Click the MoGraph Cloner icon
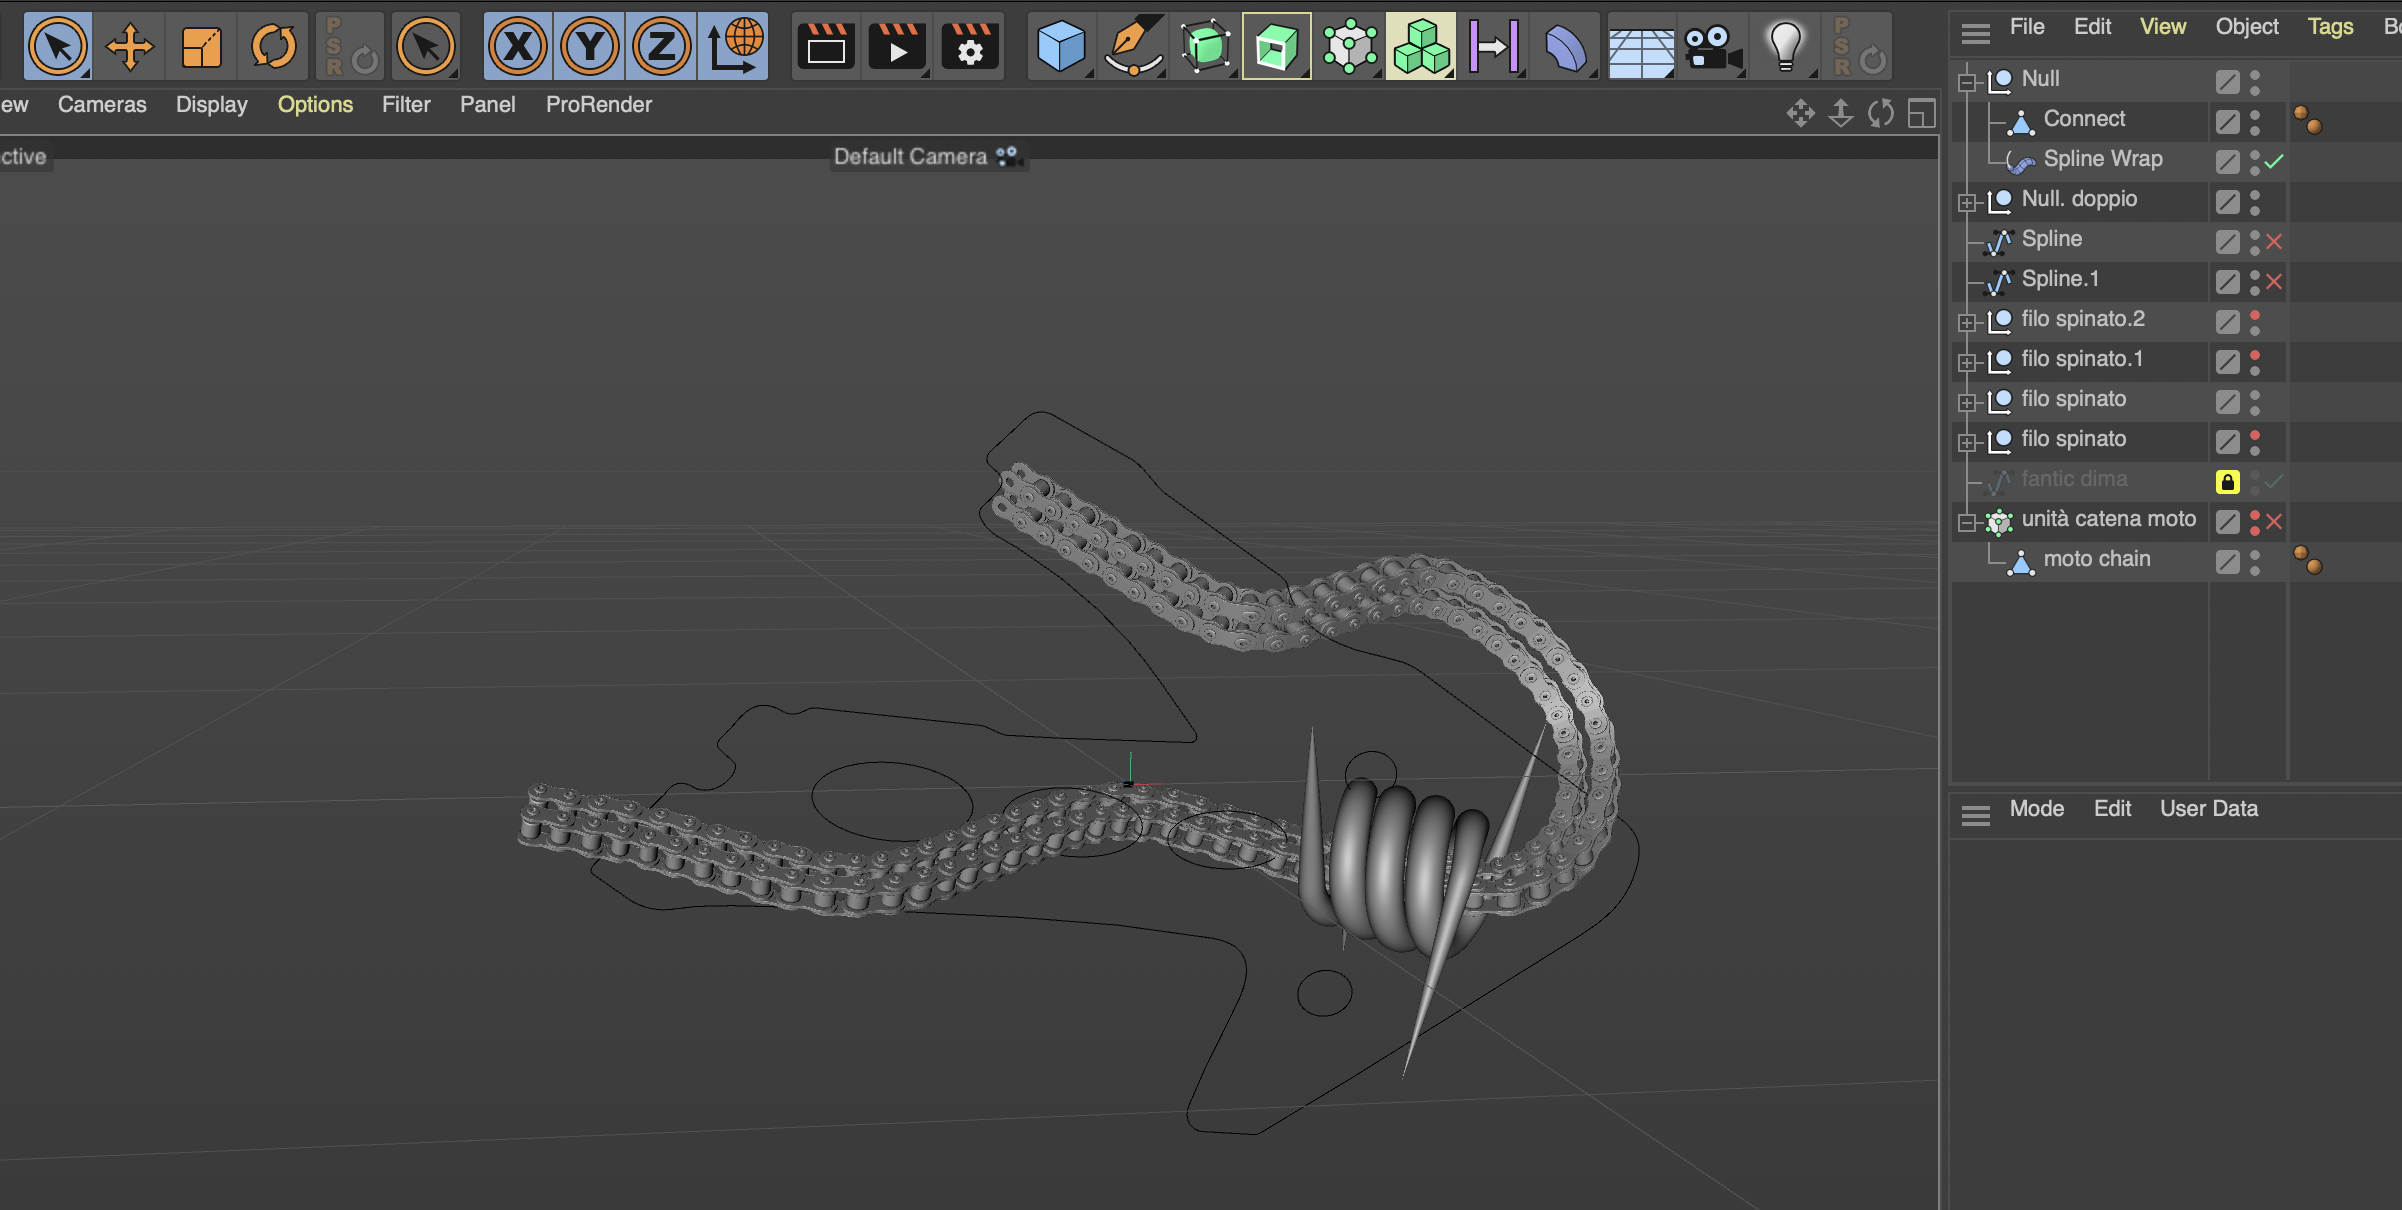This screenshot has width=2402, height=1210. click(1421, 46)
